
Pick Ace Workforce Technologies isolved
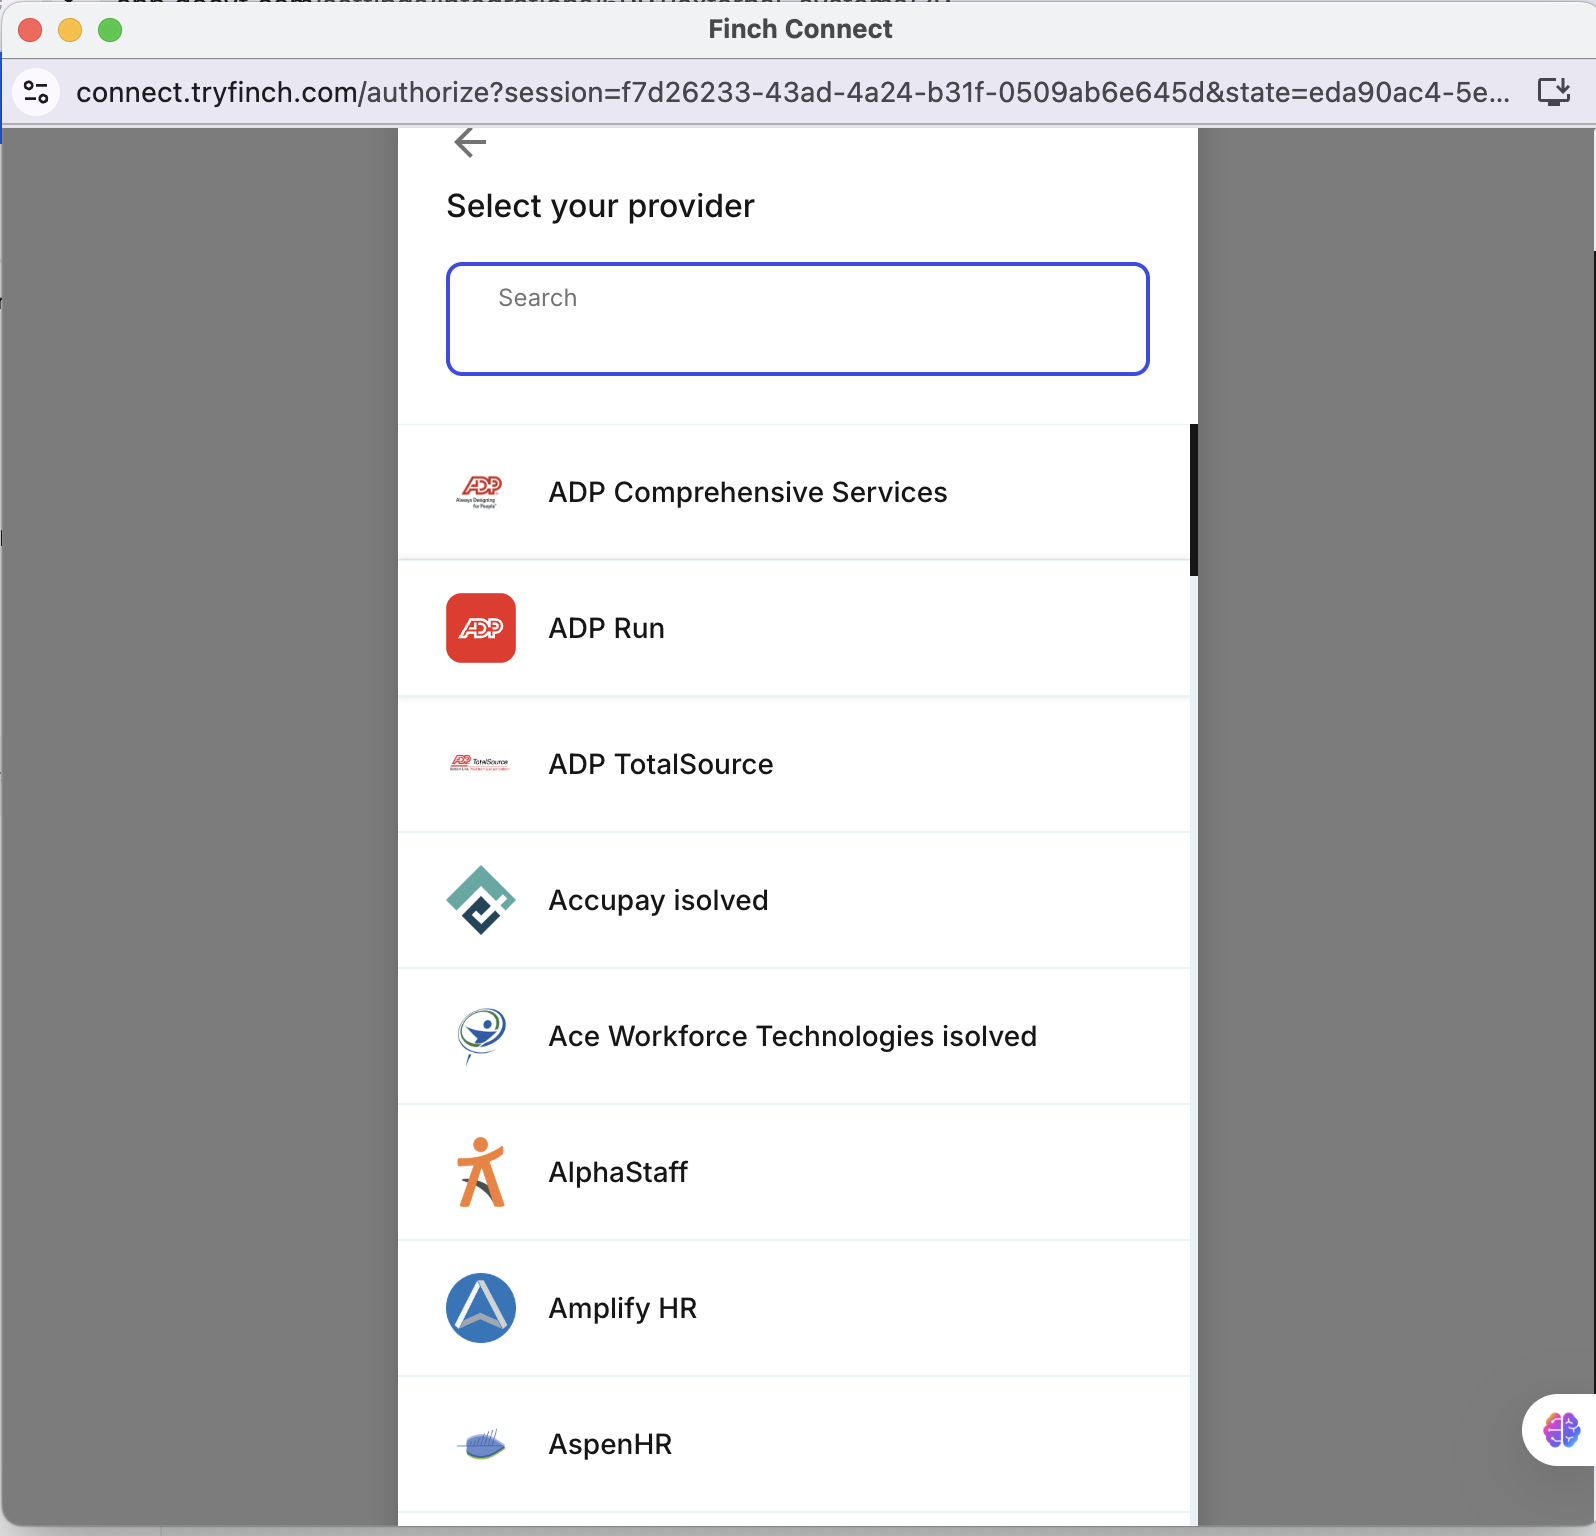tap(792, 1036)
